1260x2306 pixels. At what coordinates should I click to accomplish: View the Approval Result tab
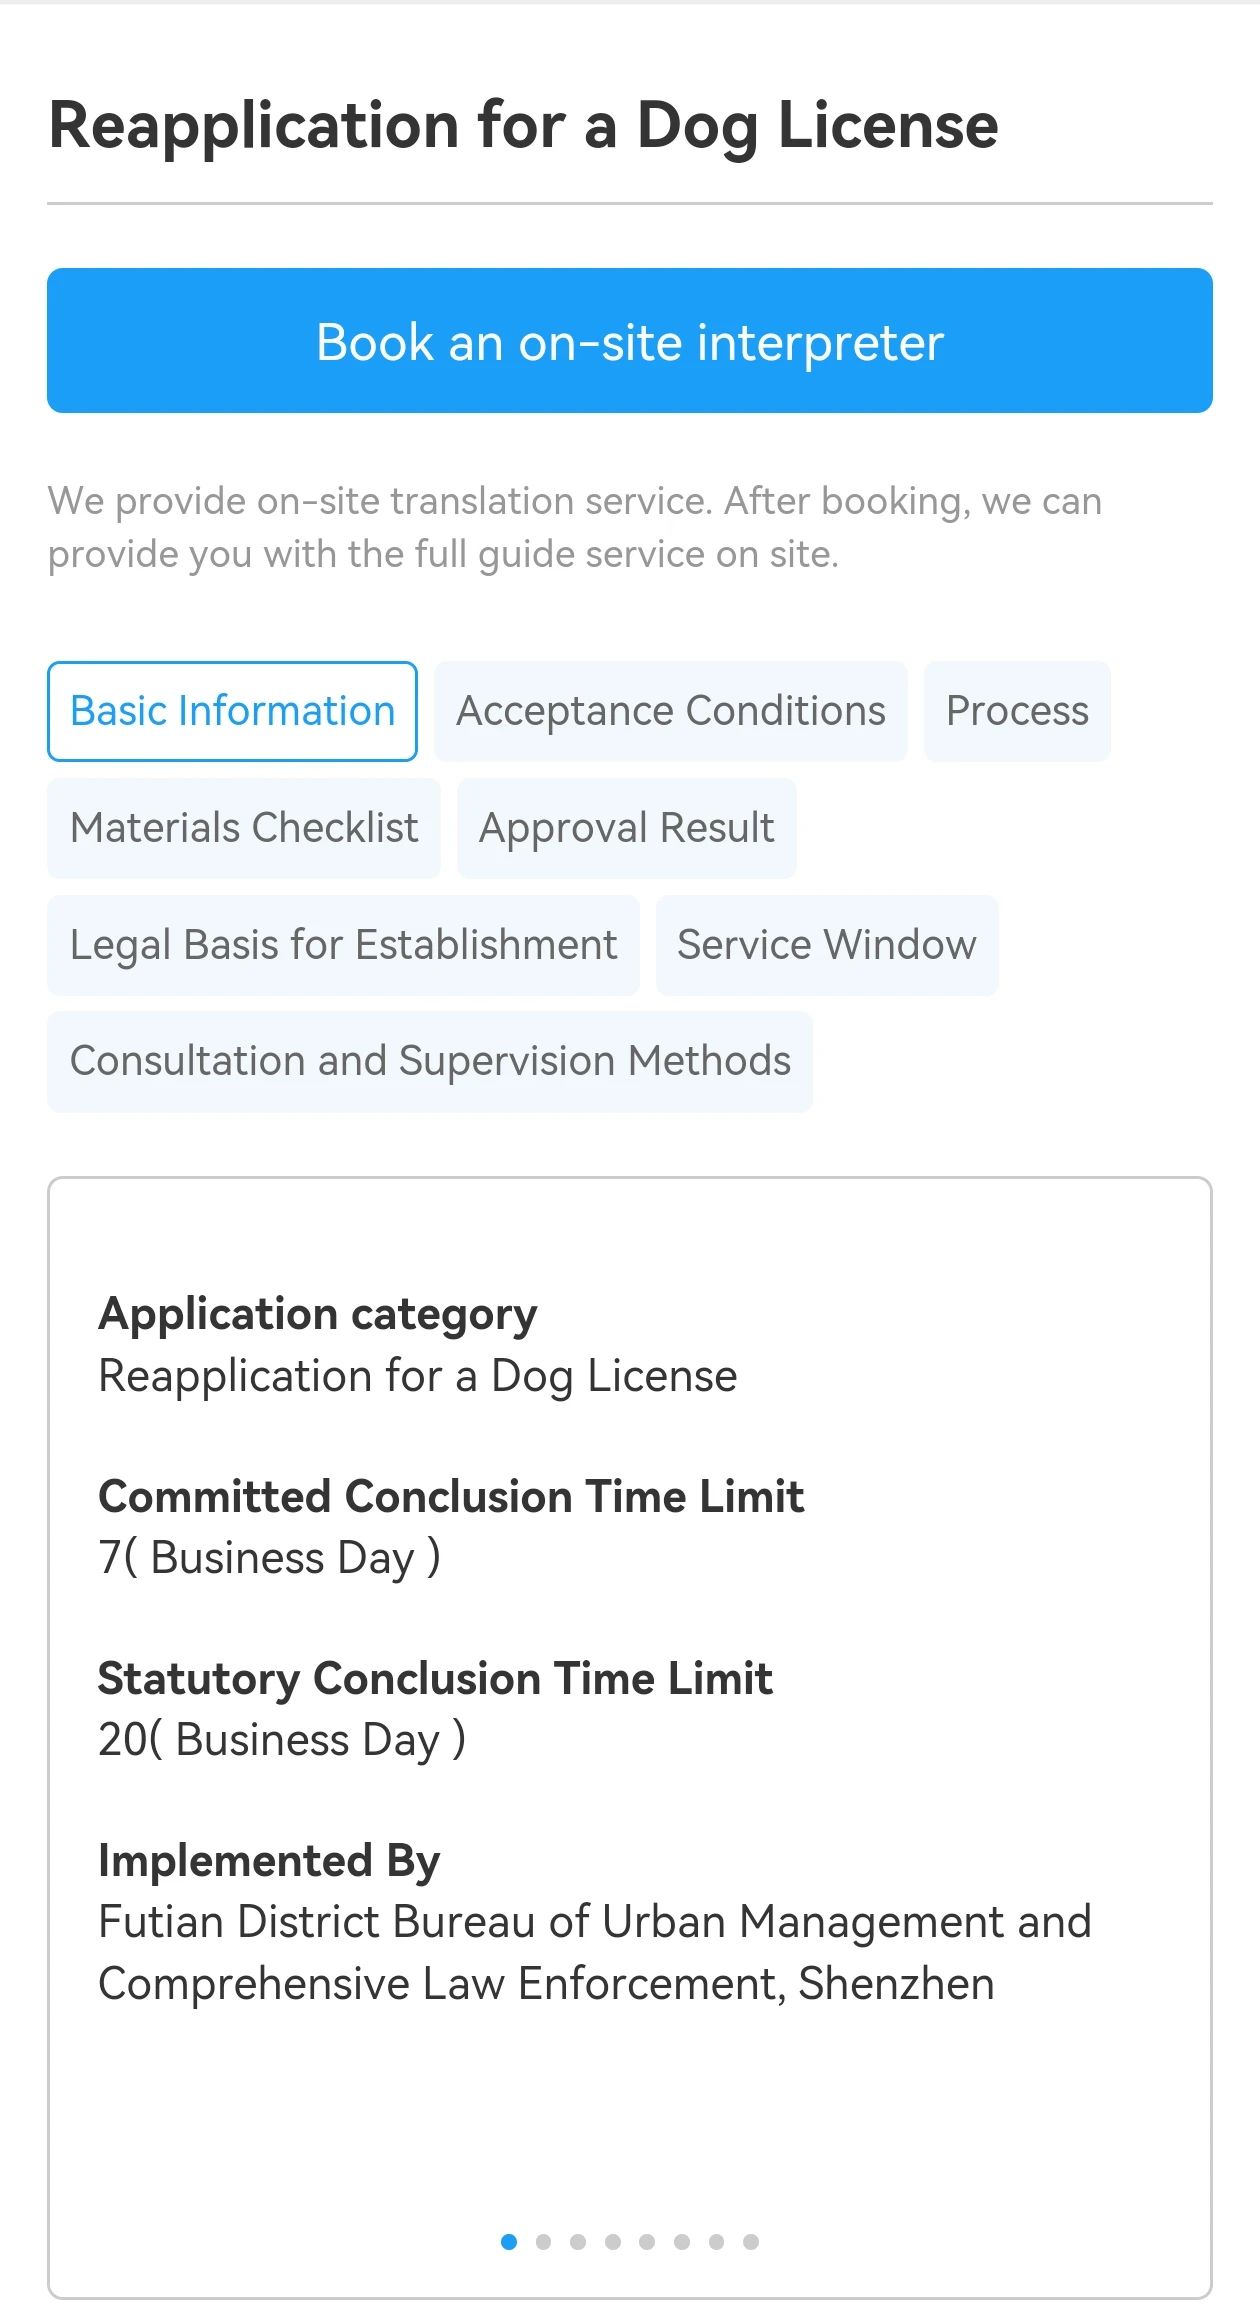627,828
